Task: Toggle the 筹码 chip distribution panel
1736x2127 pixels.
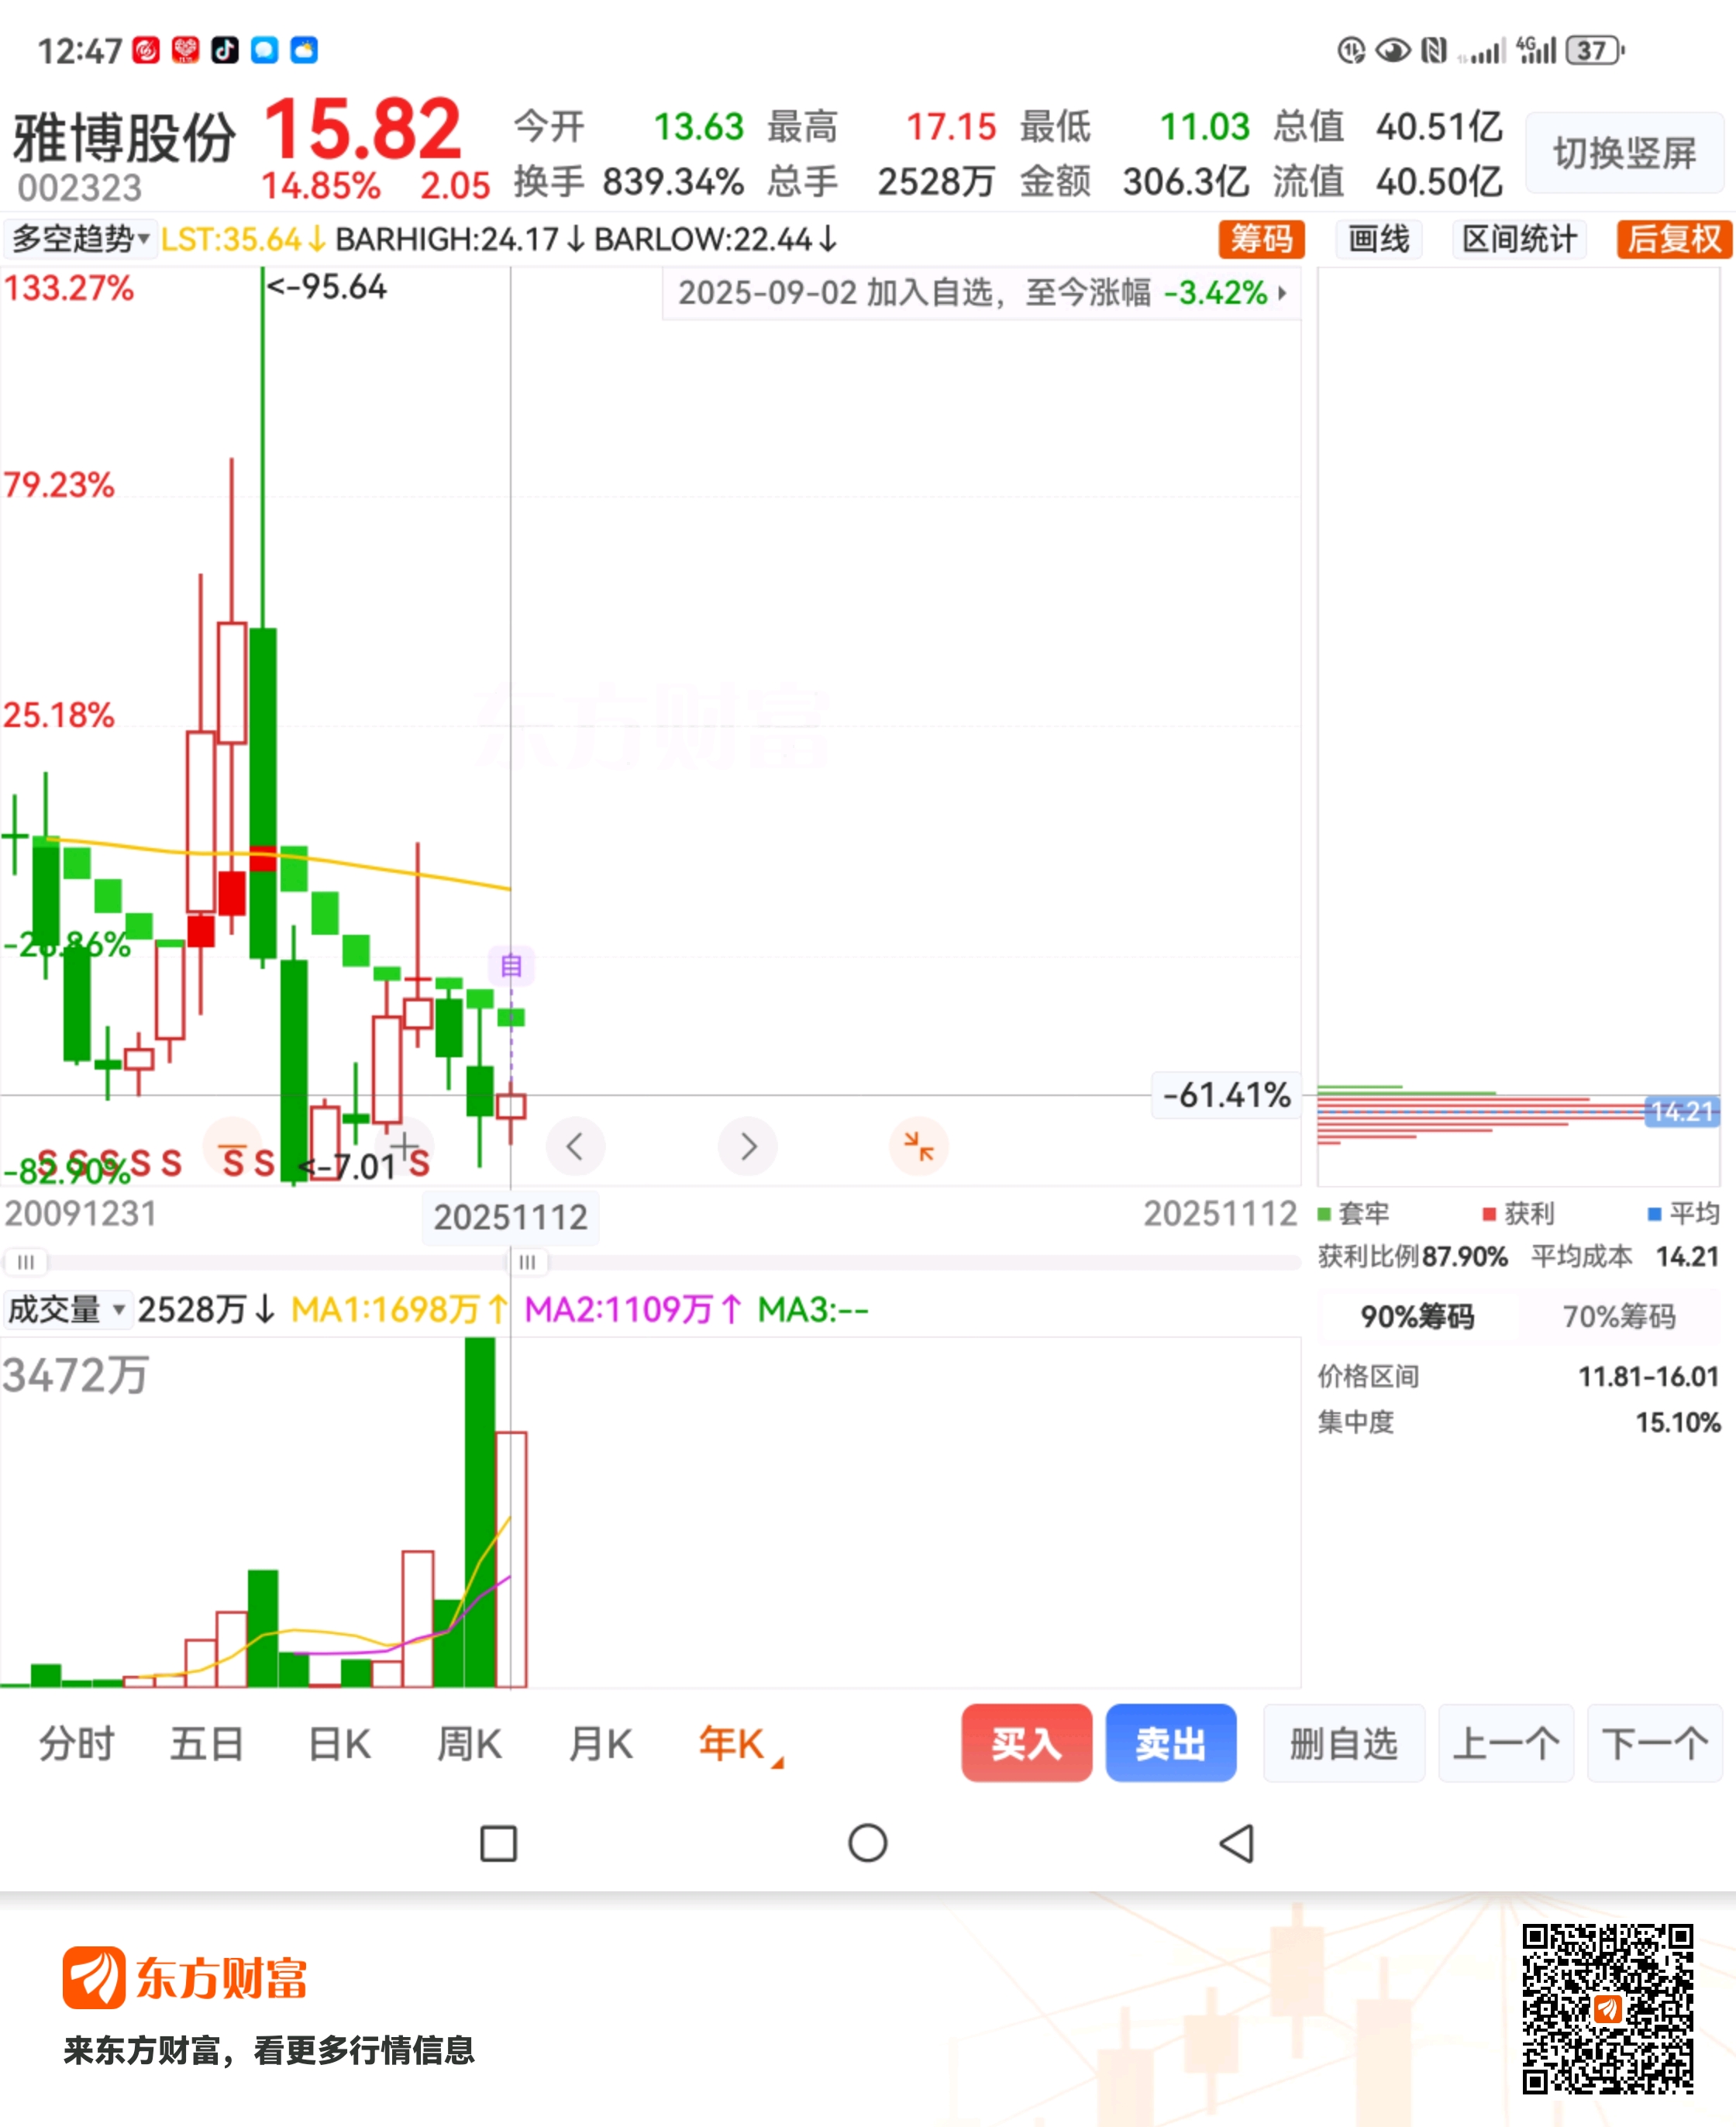Action: pyautogui.click(x=1261, y=239)
